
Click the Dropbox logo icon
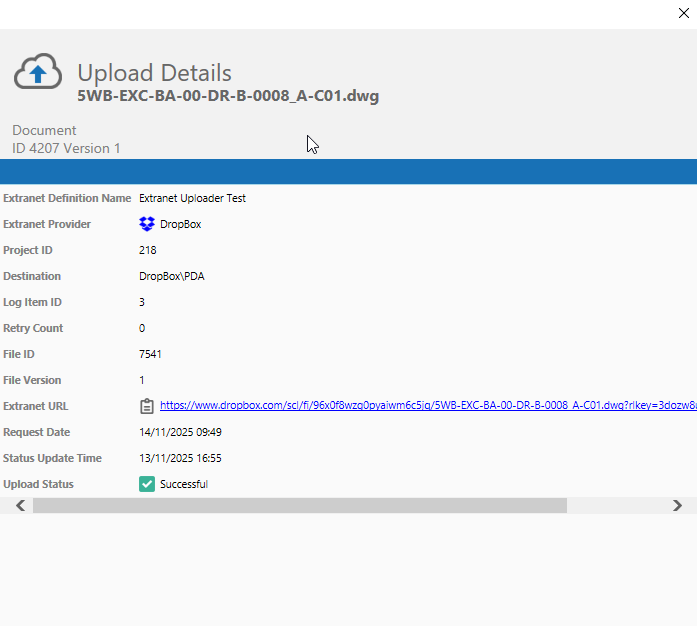tap(147, 224)
